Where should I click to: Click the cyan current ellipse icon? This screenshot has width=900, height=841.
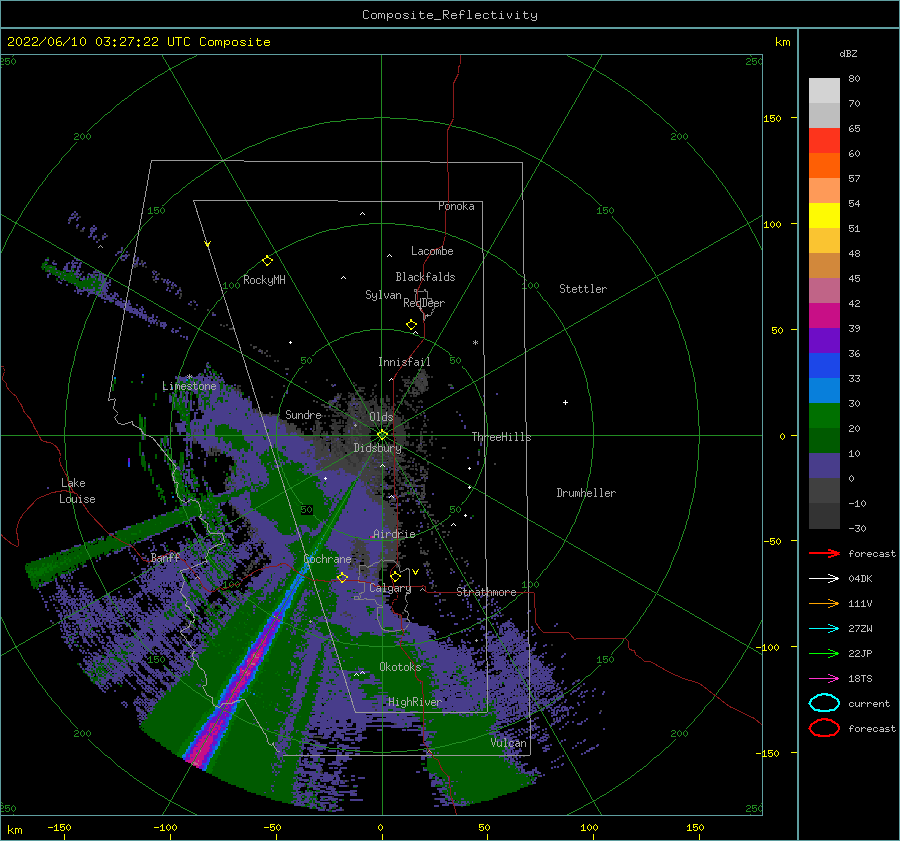(x=824, y=703)
